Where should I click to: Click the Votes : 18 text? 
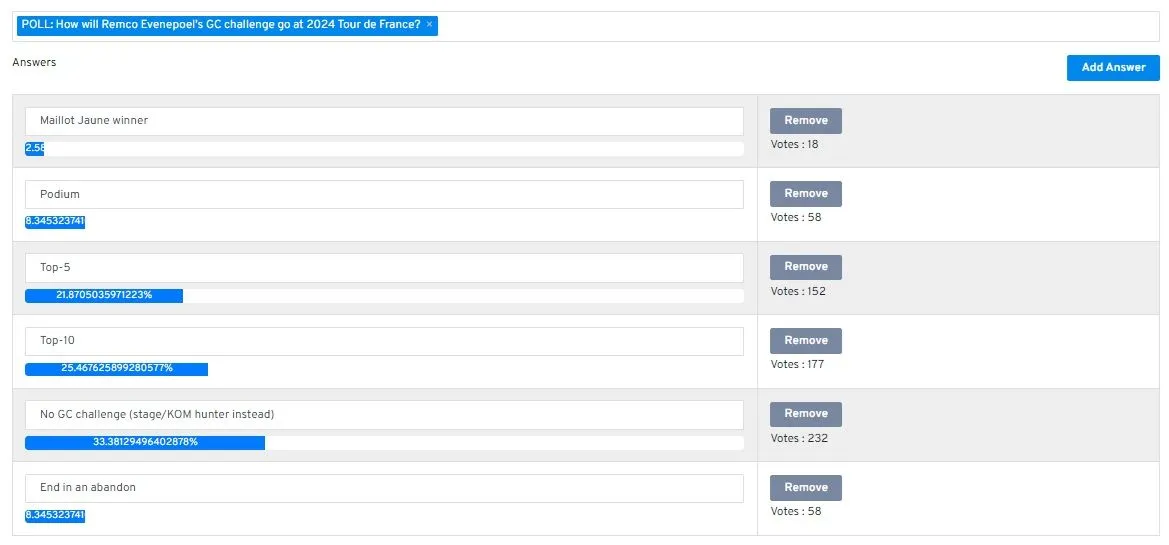[x=794, y=145]
